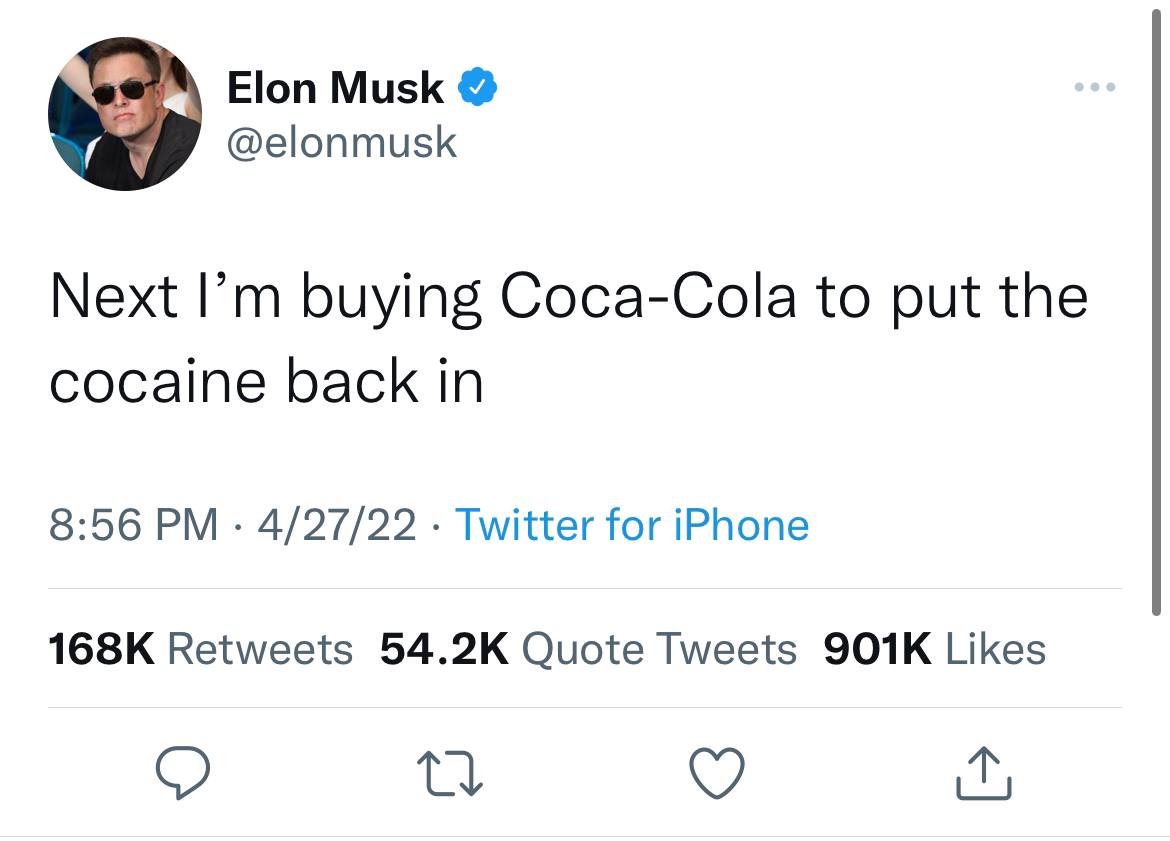Screen dimensions: 1170x841
Task: Open the Twitter for iPhone source link
Action: click(632, 525)
